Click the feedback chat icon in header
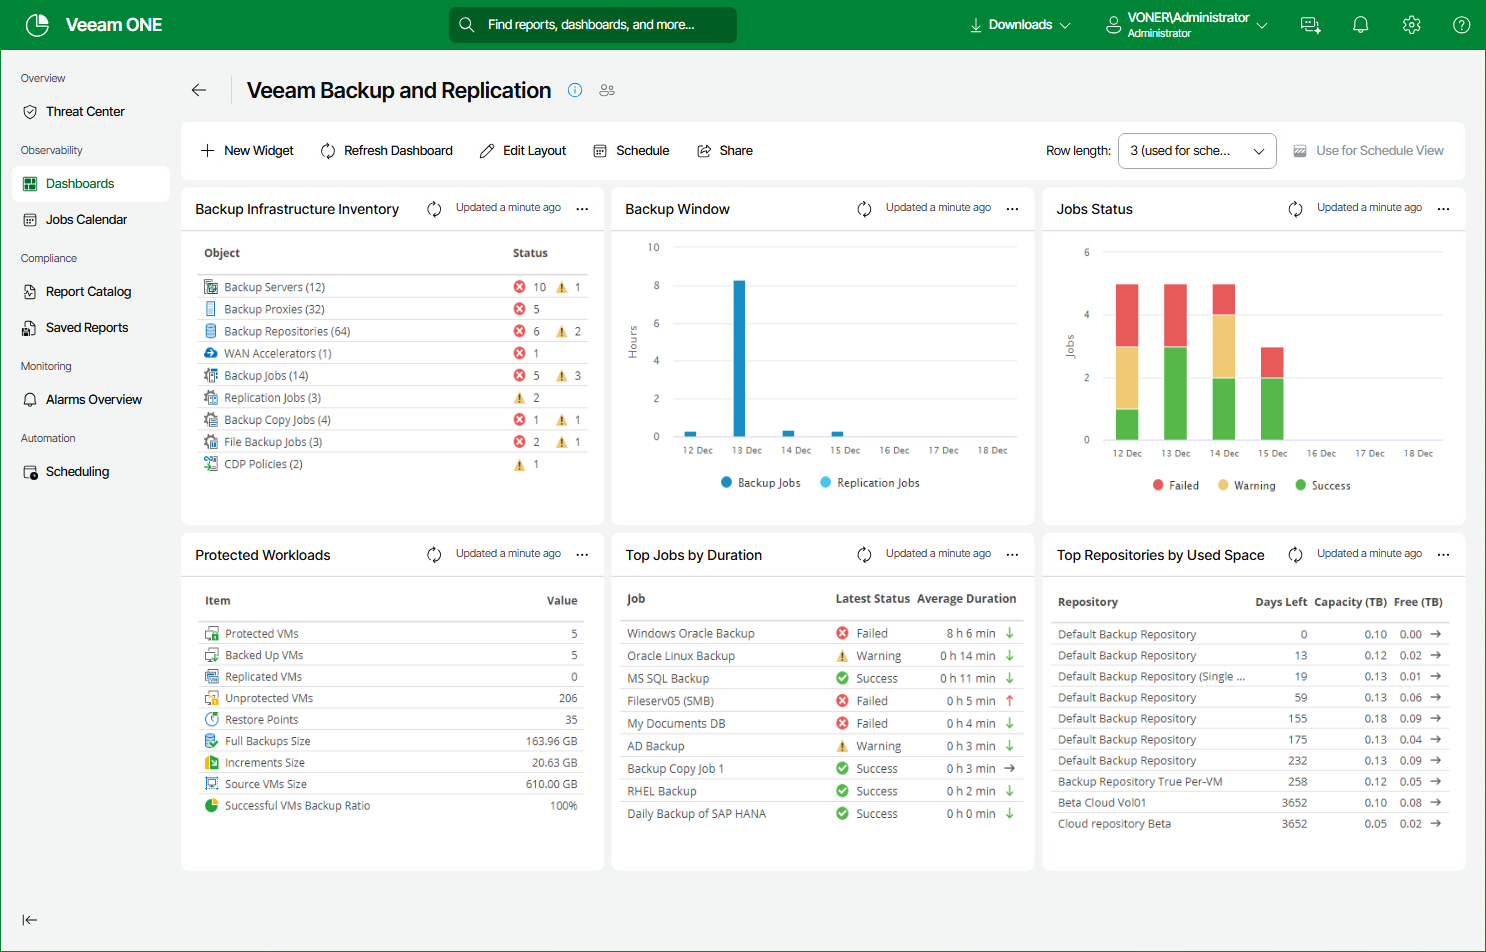This screenshot has height=952, width=1486. [x=1310, y=25]
